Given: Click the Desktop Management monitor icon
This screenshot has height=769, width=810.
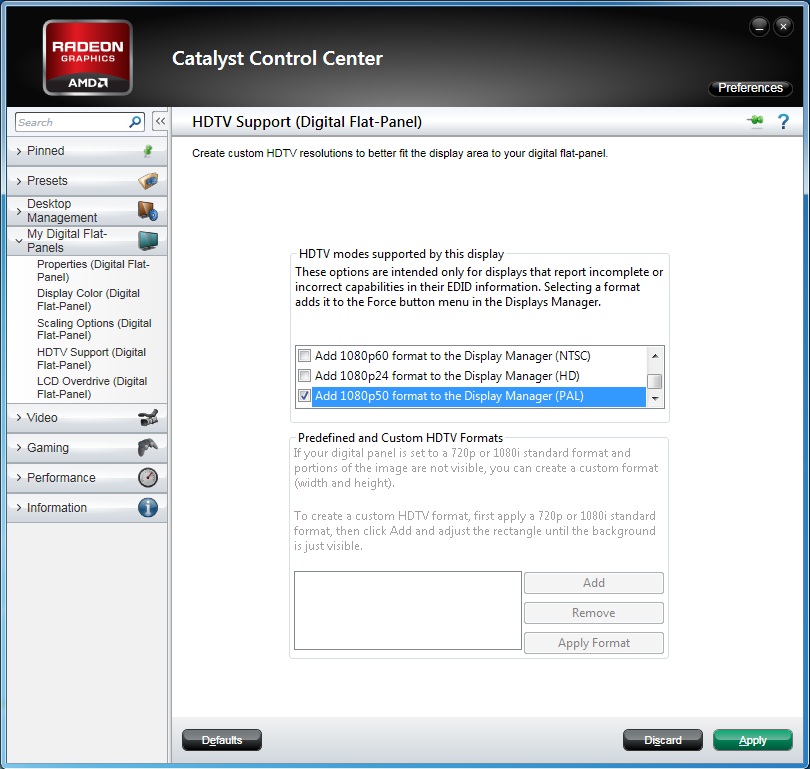Looking at the screenshot, I should pyautogui.click(x=148, y=211).
